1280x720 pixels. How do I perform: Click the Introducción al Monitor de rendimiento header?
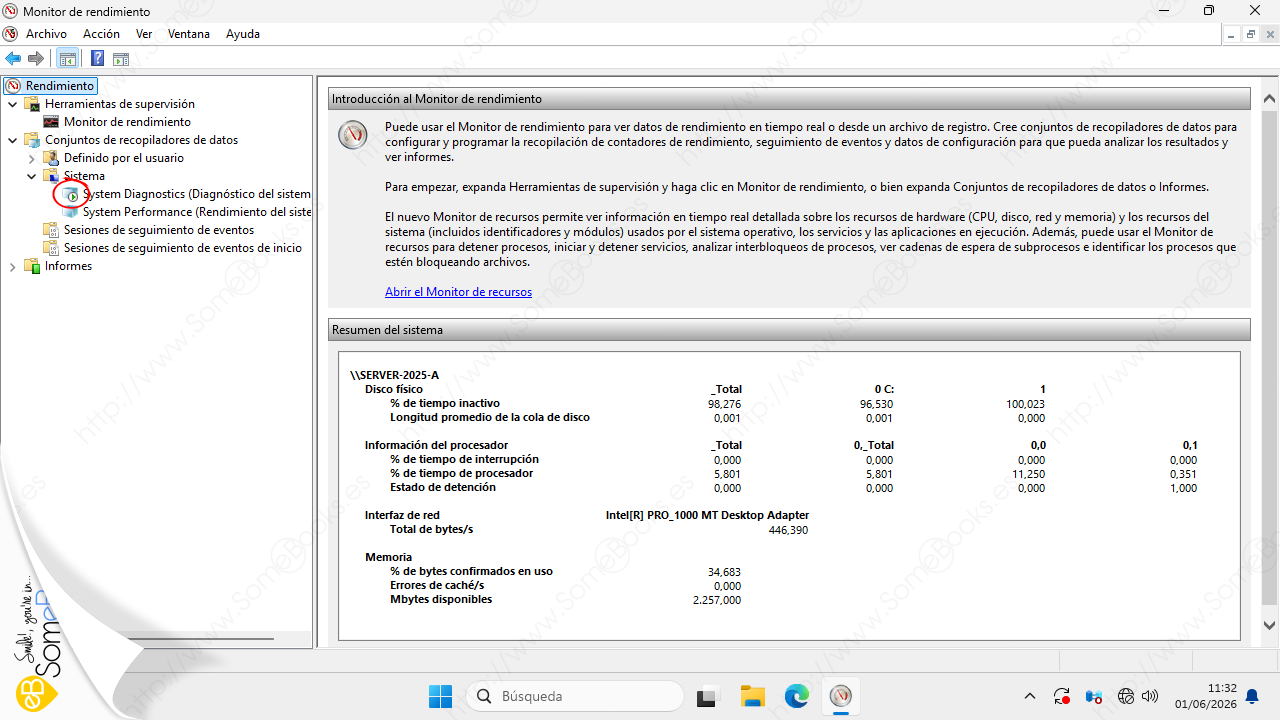pos(789,99)
